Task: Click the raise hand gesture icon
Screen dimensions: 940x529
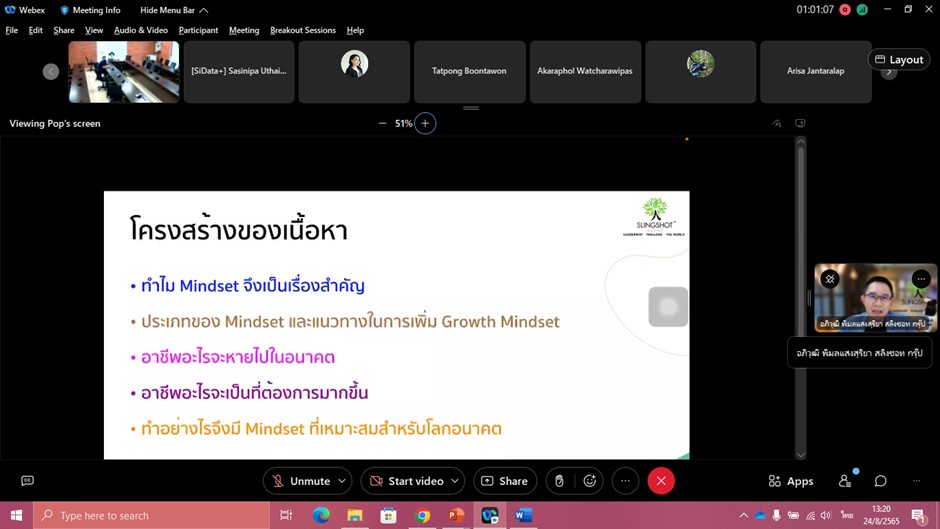Action: coord(559,481)
